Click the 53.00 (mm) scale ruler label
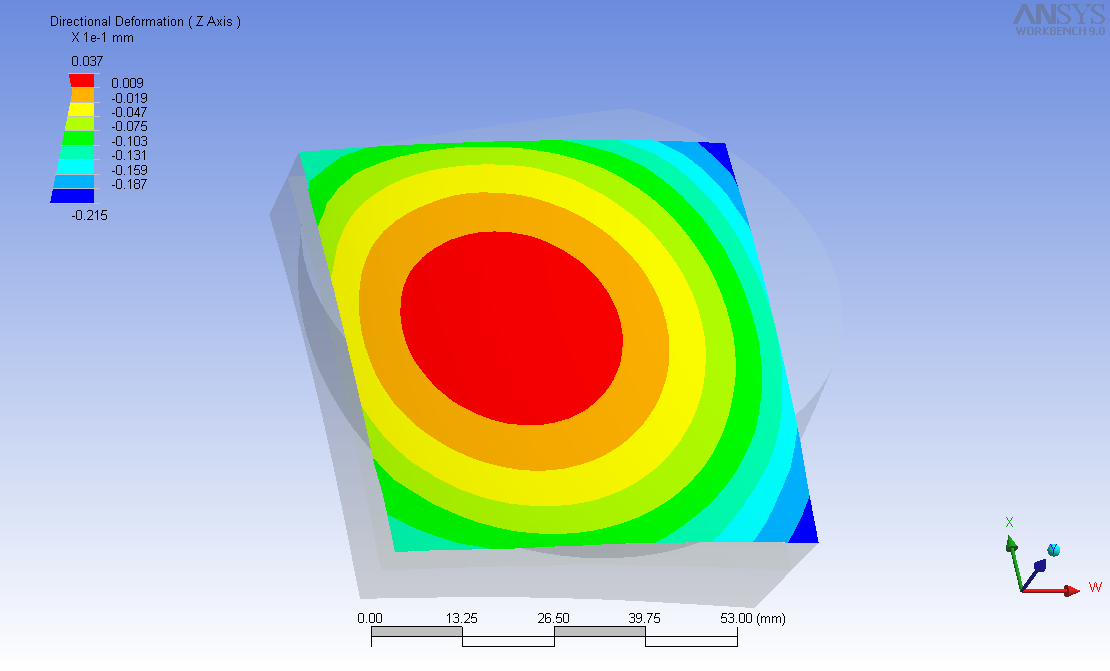This screenshot has width=1110, height=671. [x=753, y=619]
